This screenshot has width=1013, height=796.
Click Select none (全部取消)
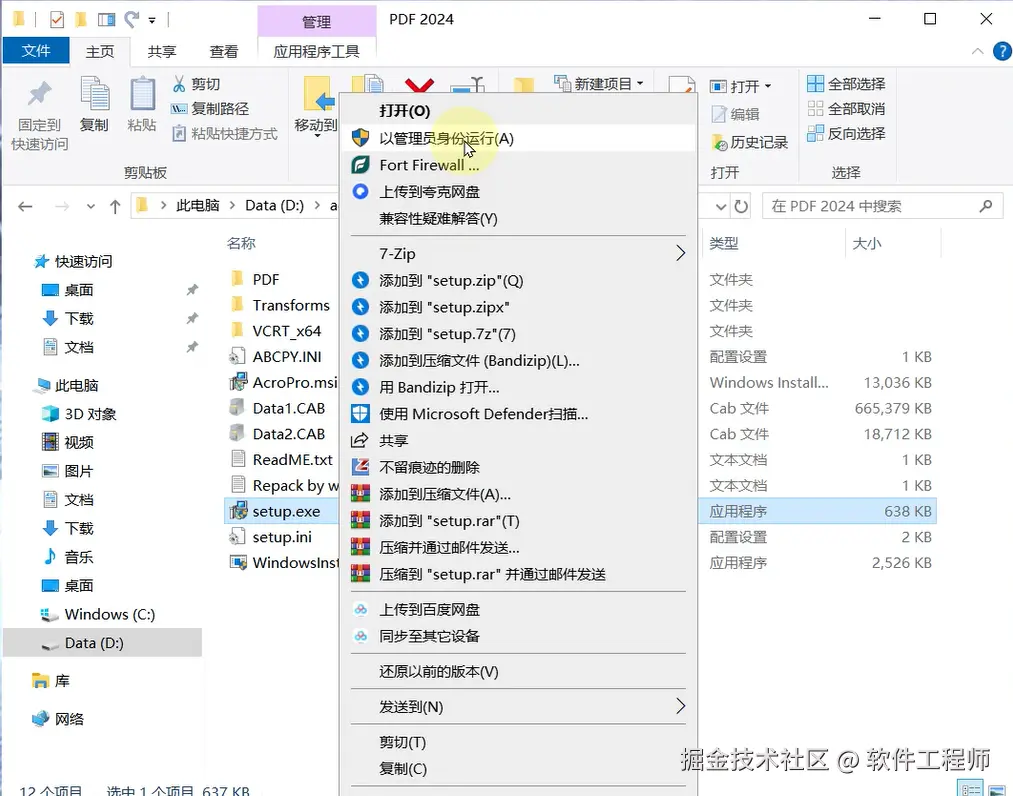(x=846, y=109)
